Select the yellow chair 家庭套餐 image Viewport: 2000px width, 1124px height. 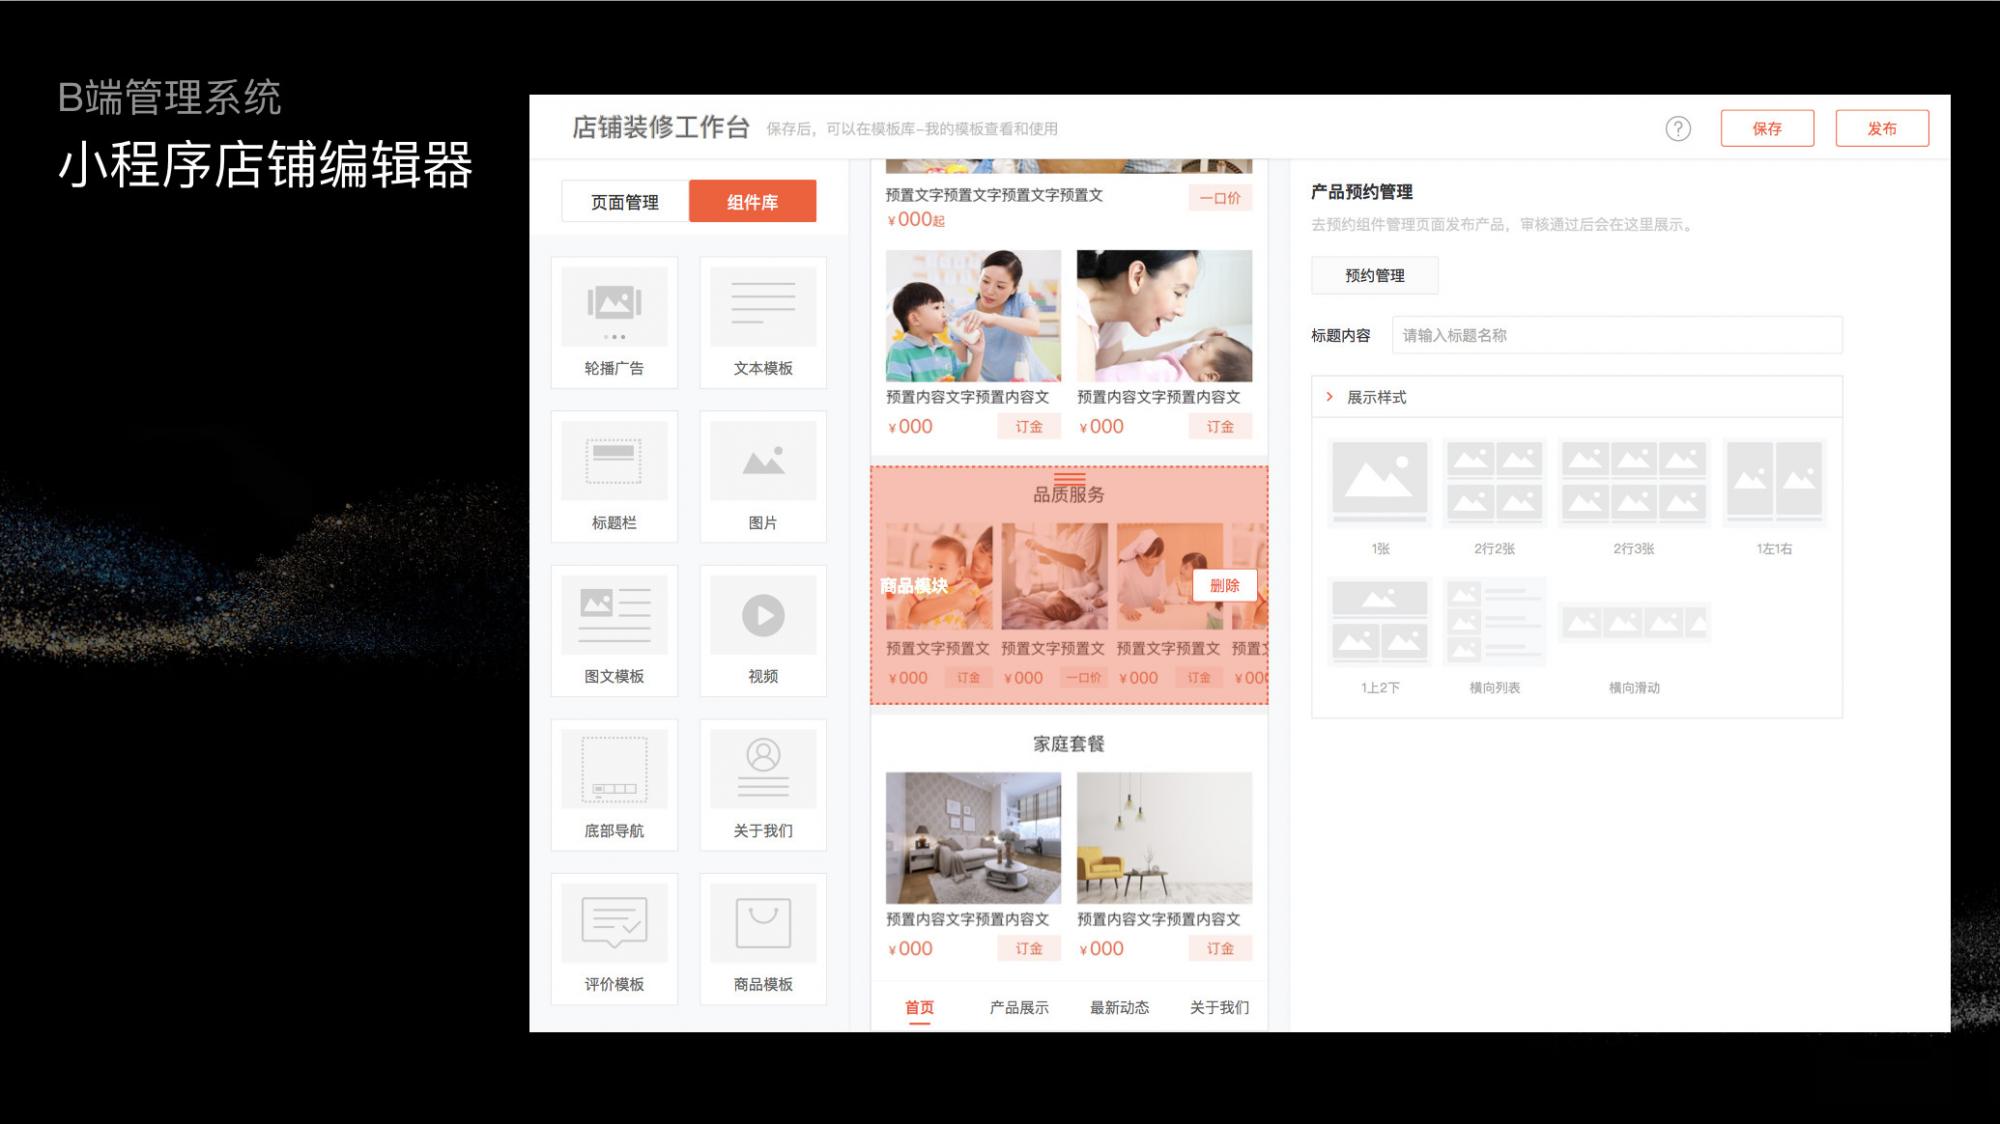tap(1164, 838)
